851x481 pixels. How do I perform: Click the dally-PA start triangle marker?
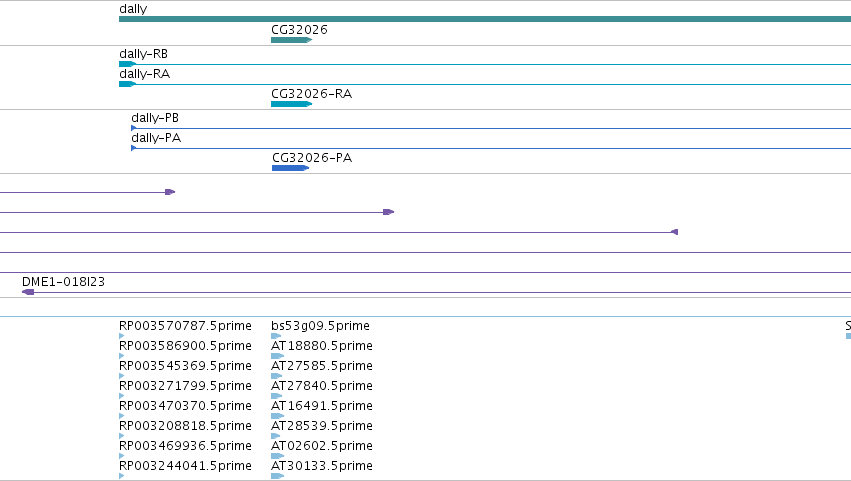point(134,148)
